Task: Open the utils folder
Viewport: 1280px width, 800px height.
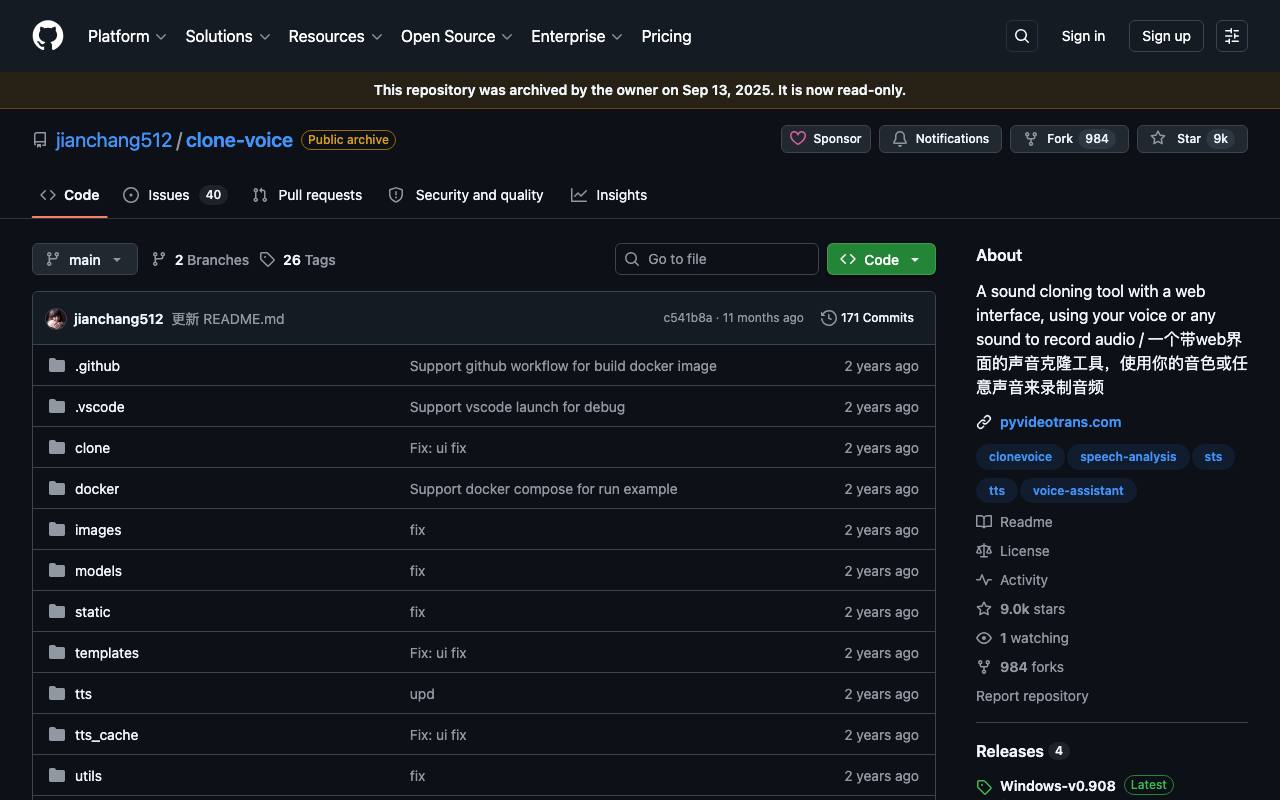Action: (x=88, y=776)
